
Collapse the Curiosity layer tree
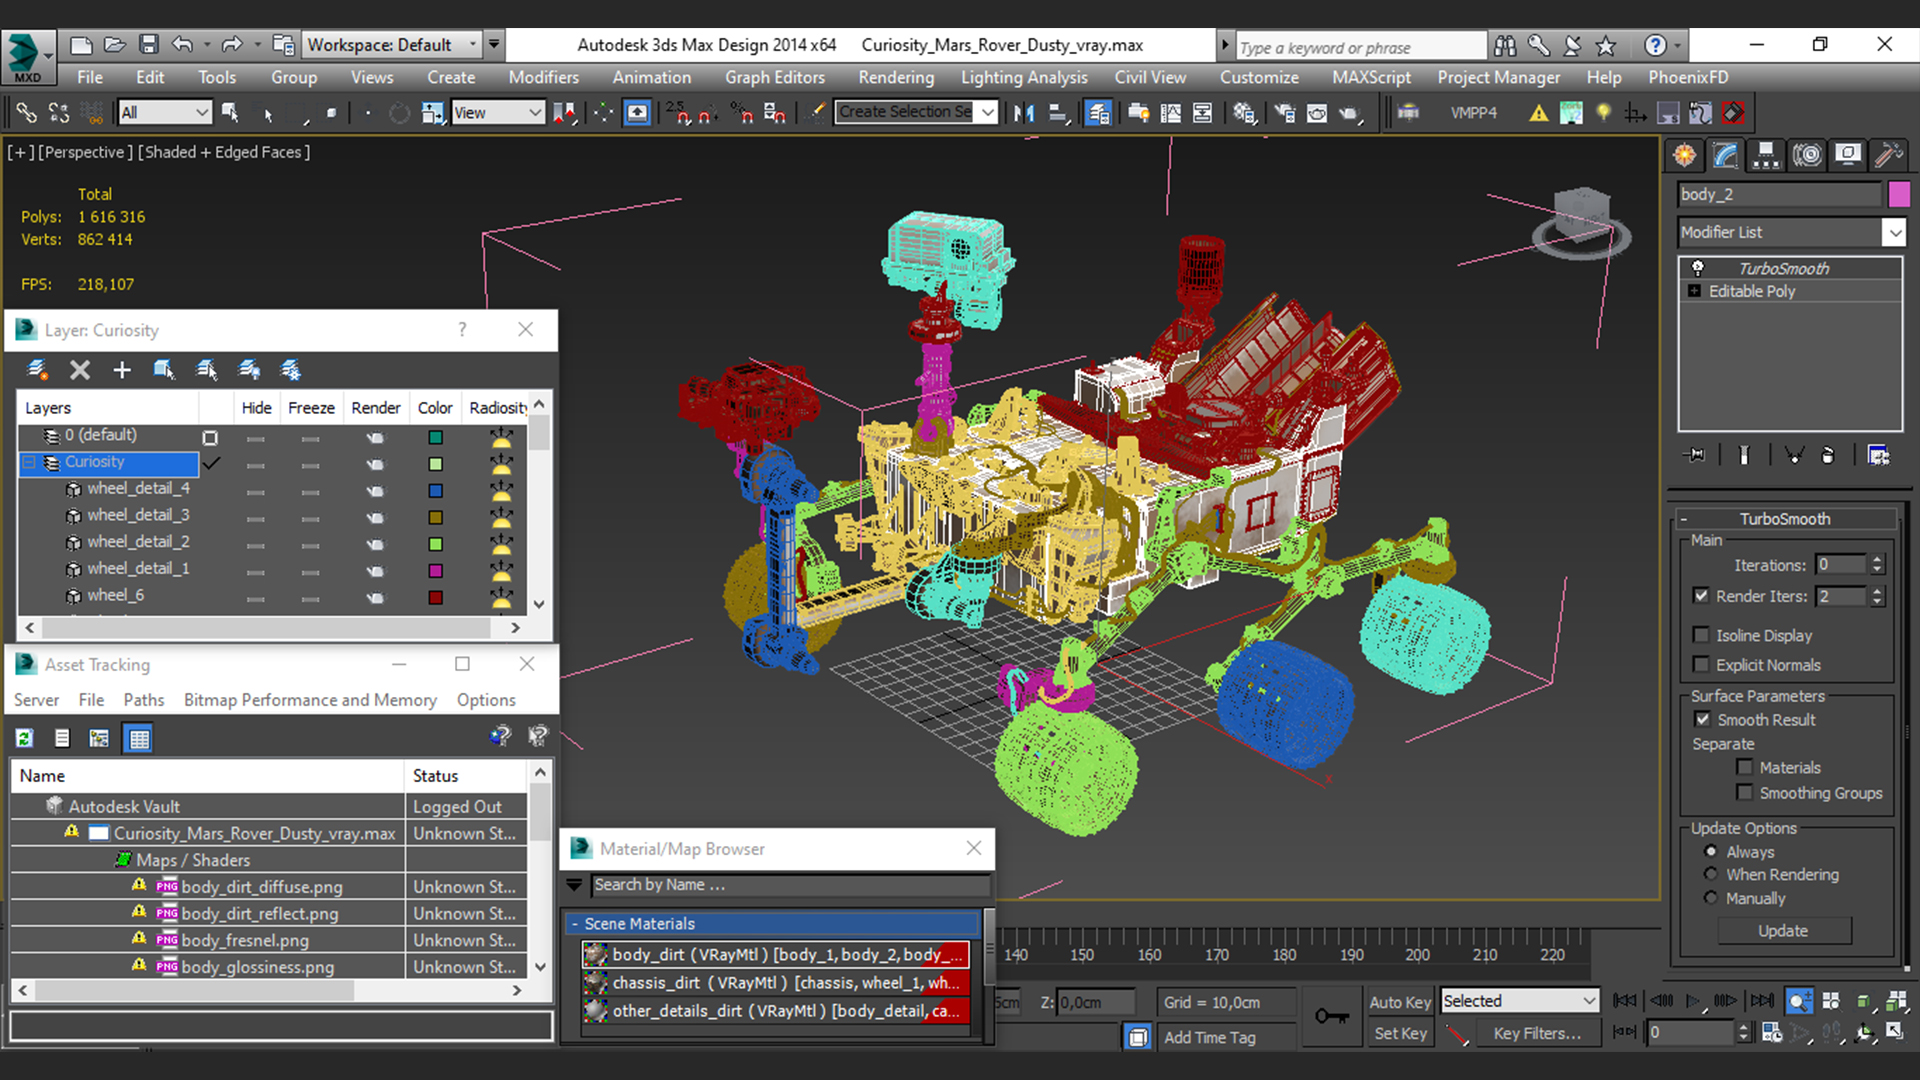click(x=29, y=462)
